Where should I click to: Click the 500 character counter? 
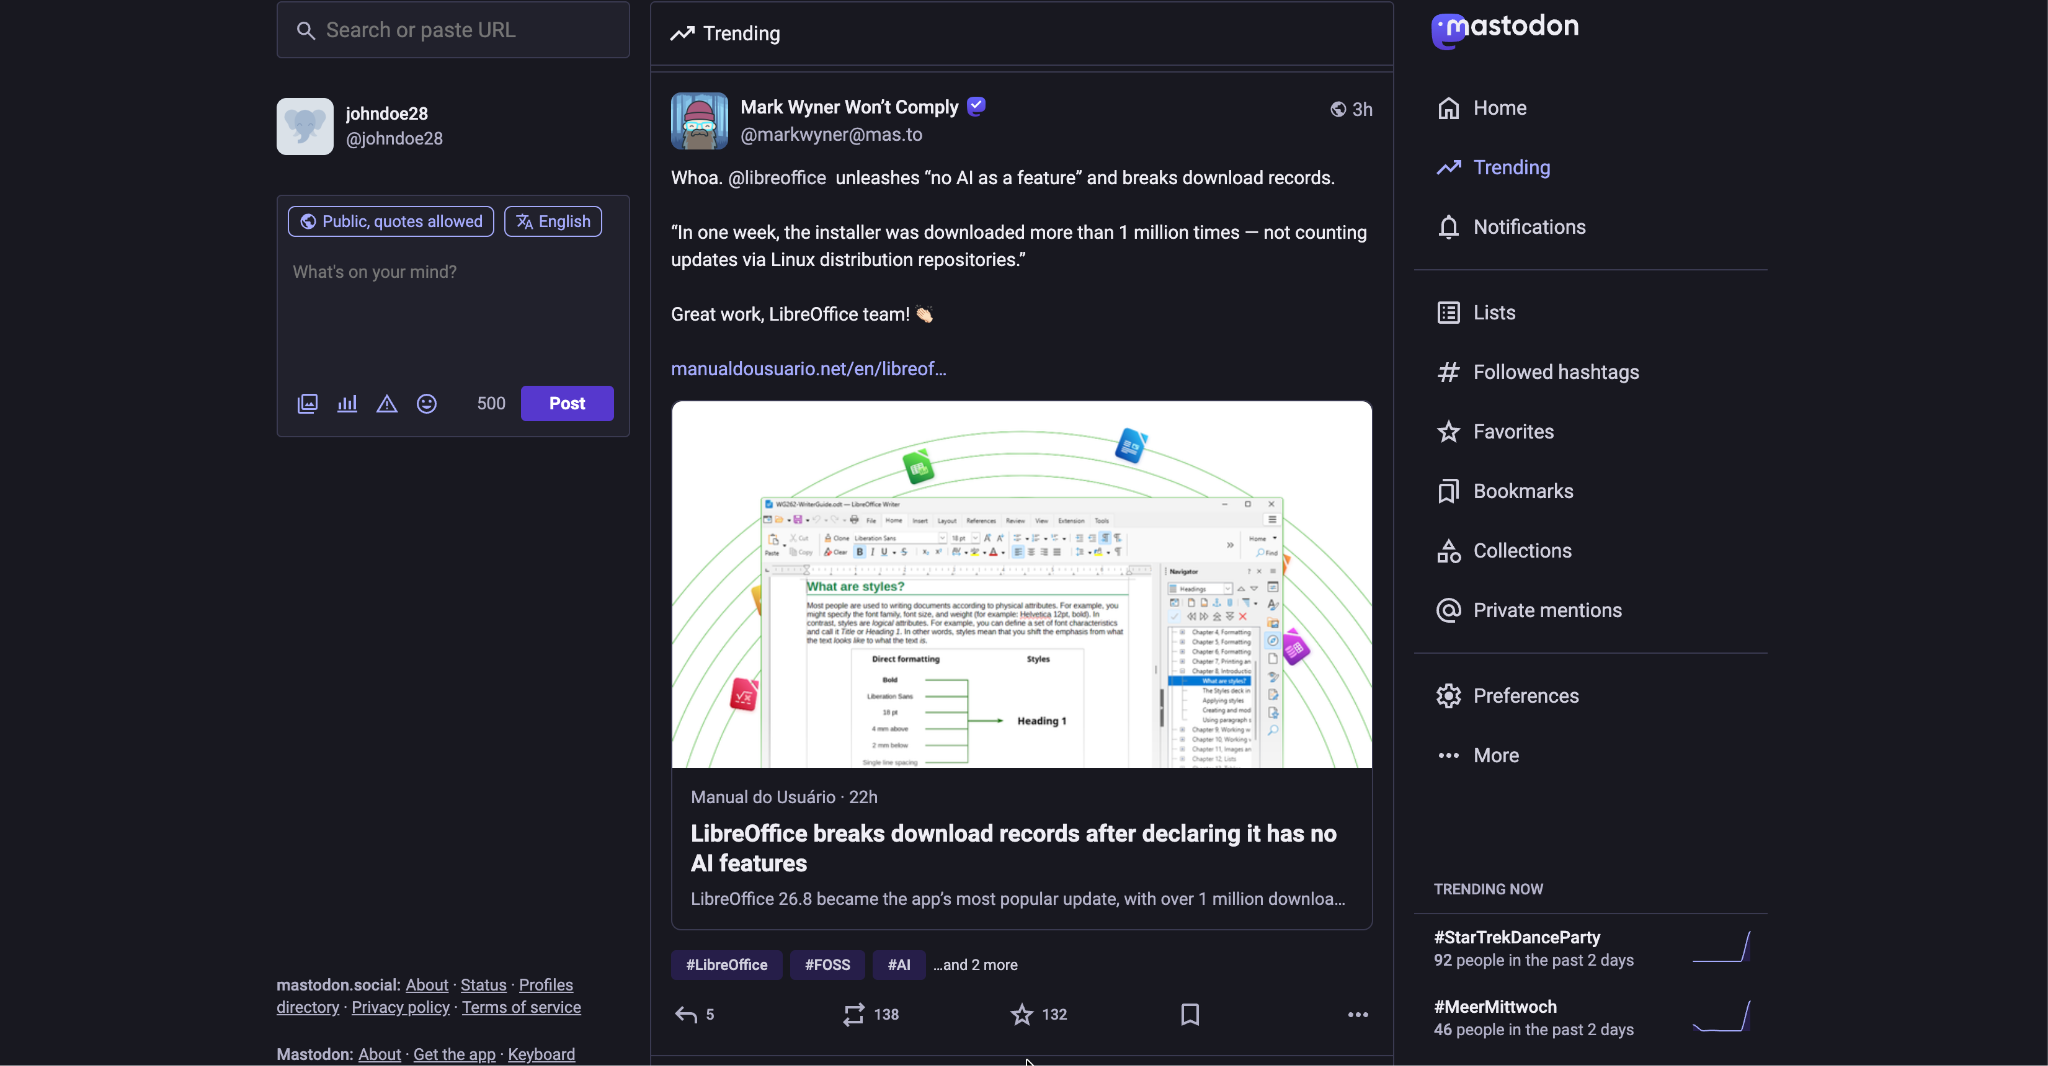(x=491, y=404)
